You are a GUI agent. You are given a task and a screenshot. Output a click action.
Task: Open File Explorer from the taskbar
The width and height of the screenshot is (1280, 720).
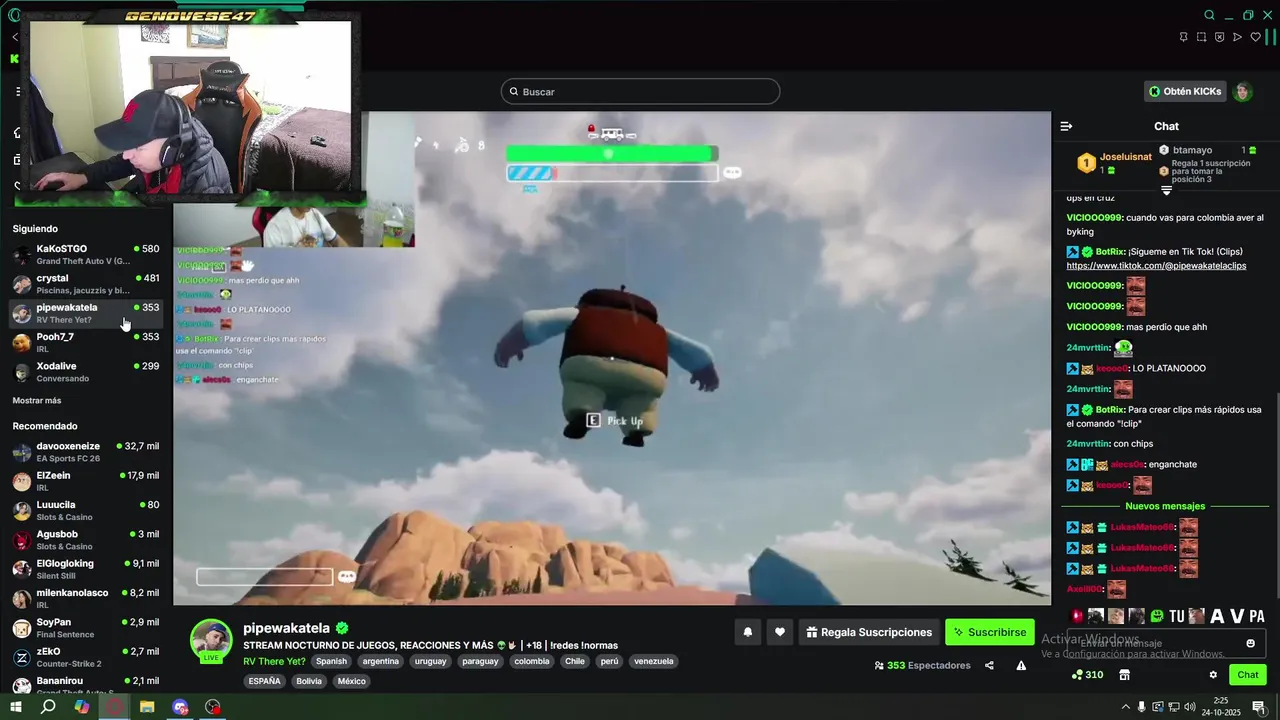[x=147, y=707]
